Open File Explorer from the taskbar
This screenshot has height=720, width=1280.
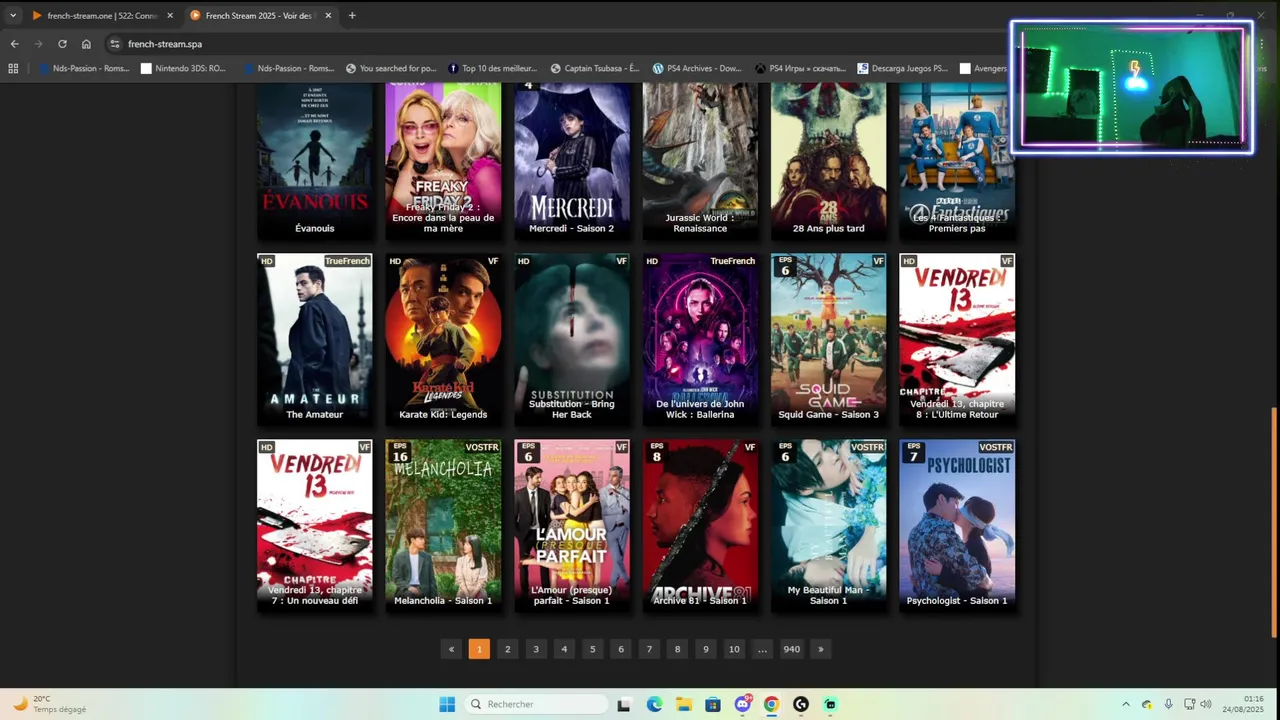(x=683, y=704)
